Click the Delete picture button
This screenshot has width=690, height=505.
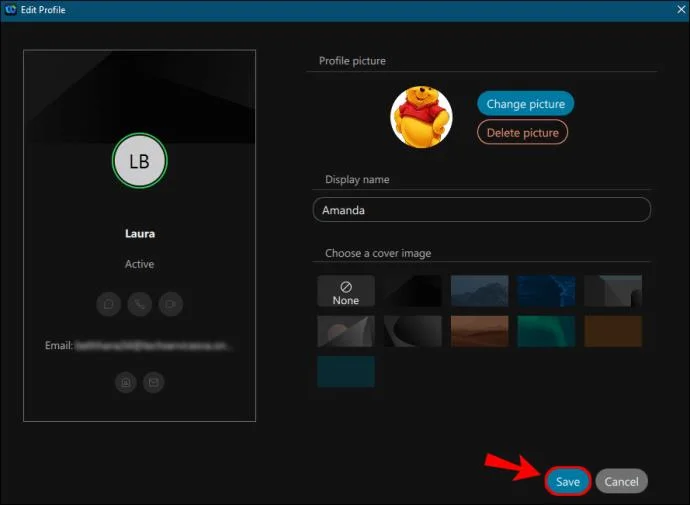point(522,132)
